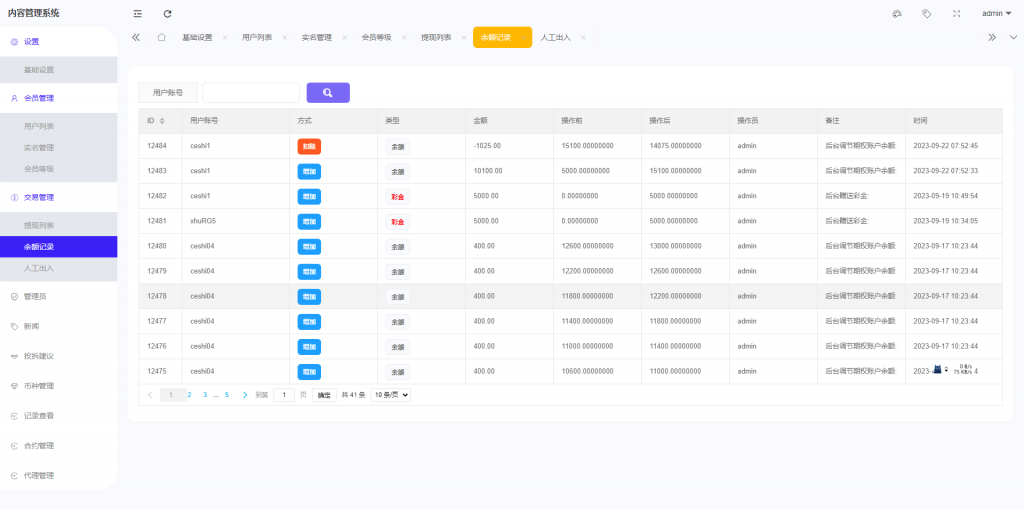This screenshot has width=1024, height=509.
Task: Open the admin user dropdown
Action: pyautogui.click(x=996, y=13)
